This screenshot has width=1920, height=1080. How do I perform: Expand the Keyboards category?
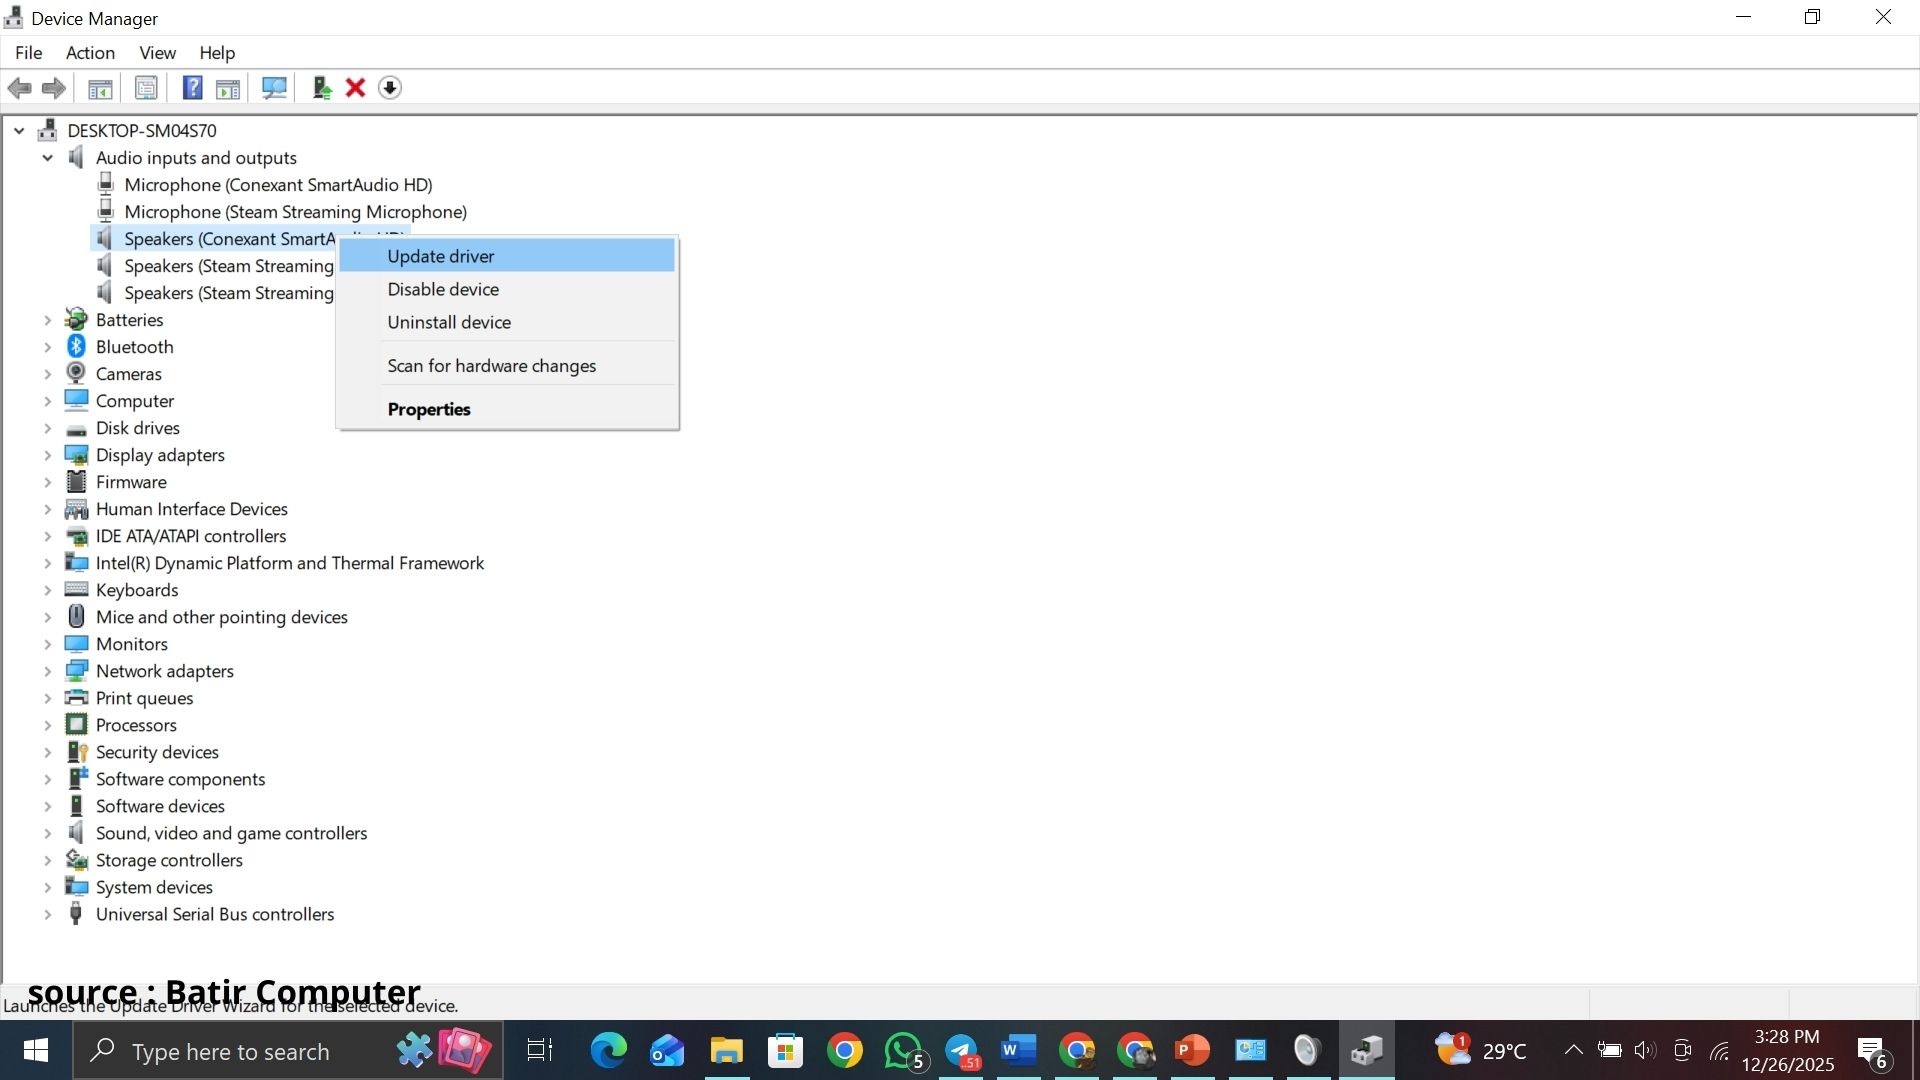click(x=47, y=590)
